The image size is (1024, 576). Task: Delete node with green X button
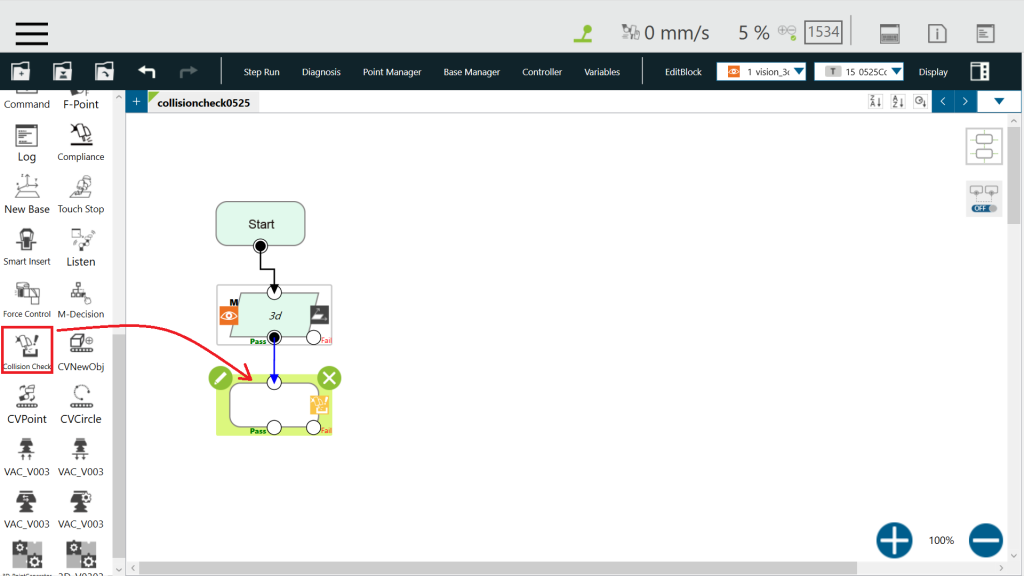point(329,378)
